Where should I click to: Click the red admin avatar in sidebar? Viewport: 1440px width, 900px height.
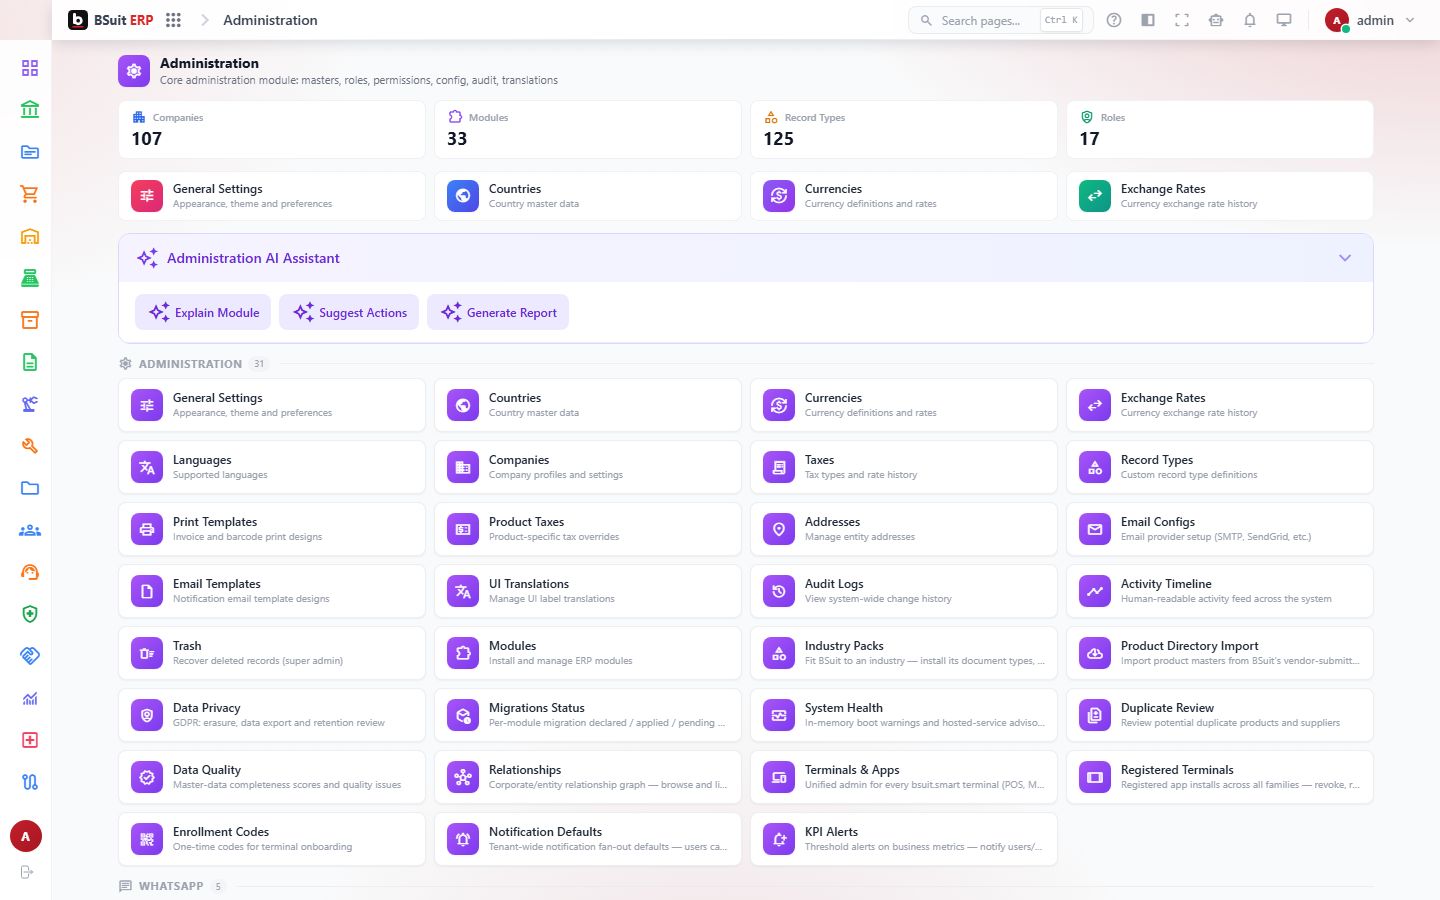26,836
